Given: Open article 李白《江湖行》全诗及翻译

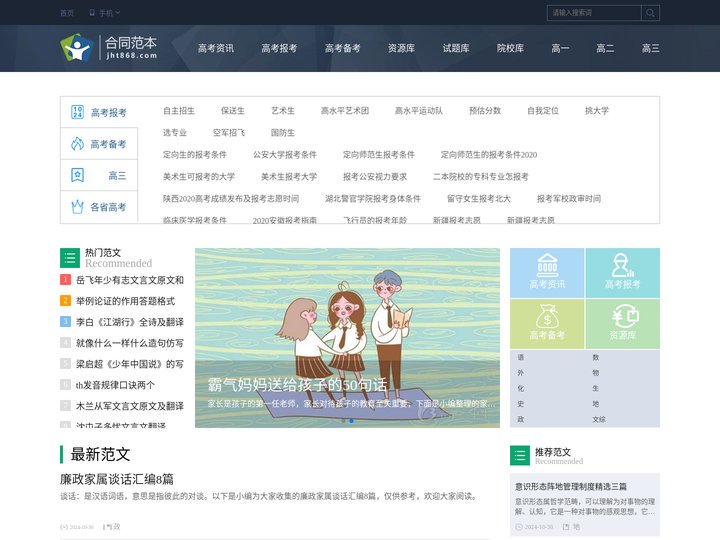Looking at the screenshot, I should (x=130, y=322).
